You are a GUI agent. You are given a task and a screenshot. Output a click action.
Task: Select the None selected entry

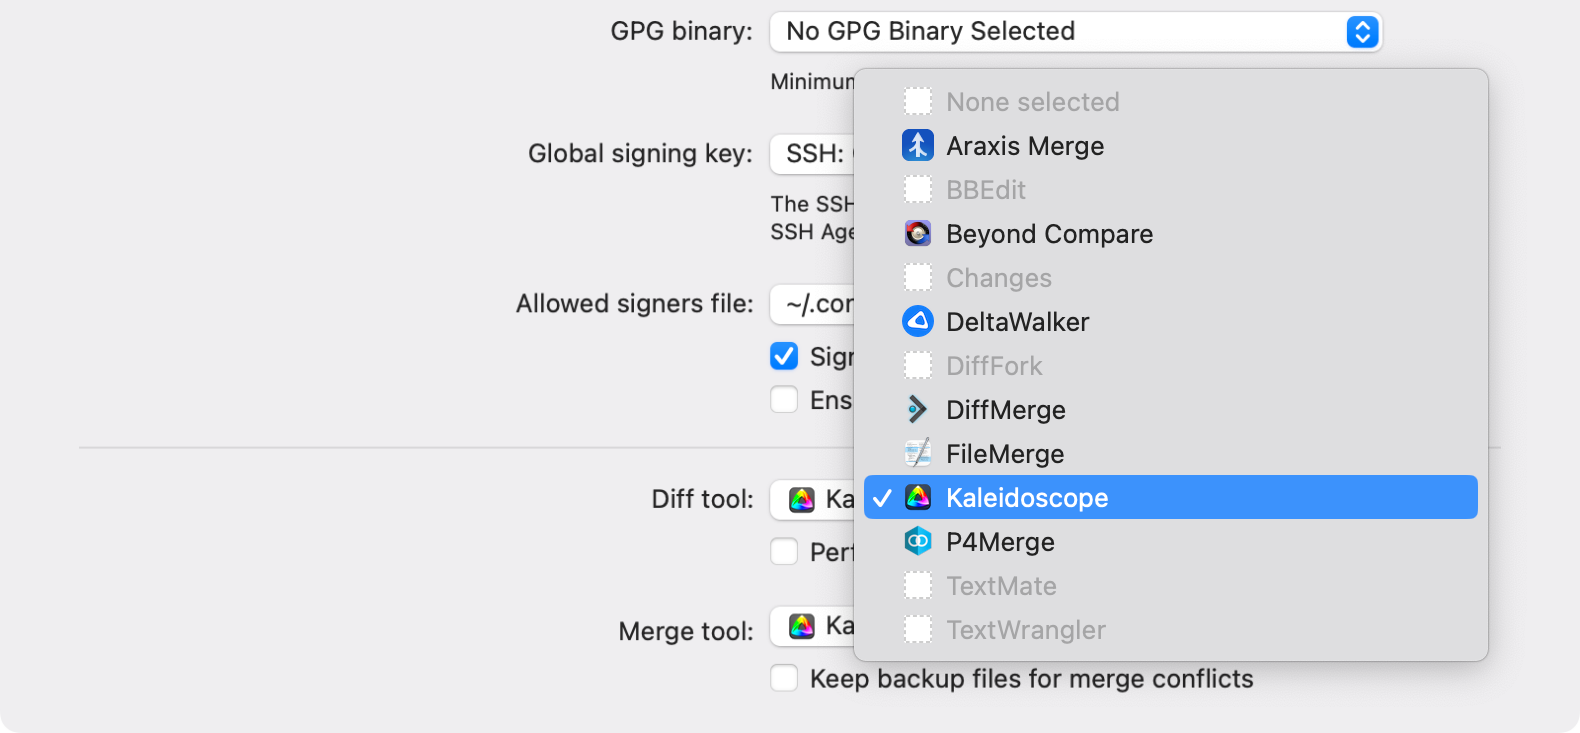click(1032, 101)
